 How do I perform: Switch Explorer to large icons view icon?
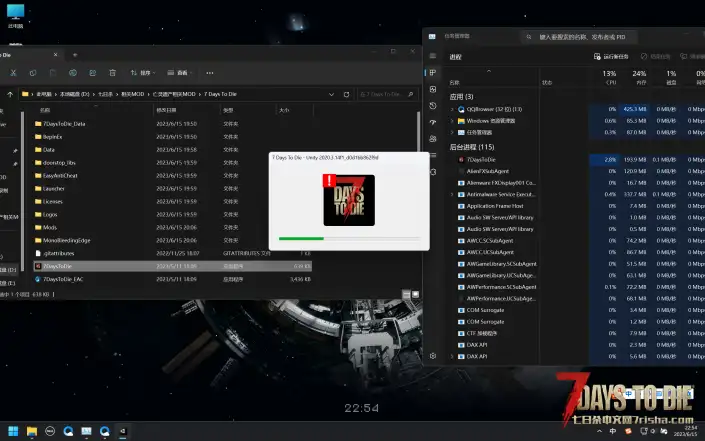click(x=415, y=294)
